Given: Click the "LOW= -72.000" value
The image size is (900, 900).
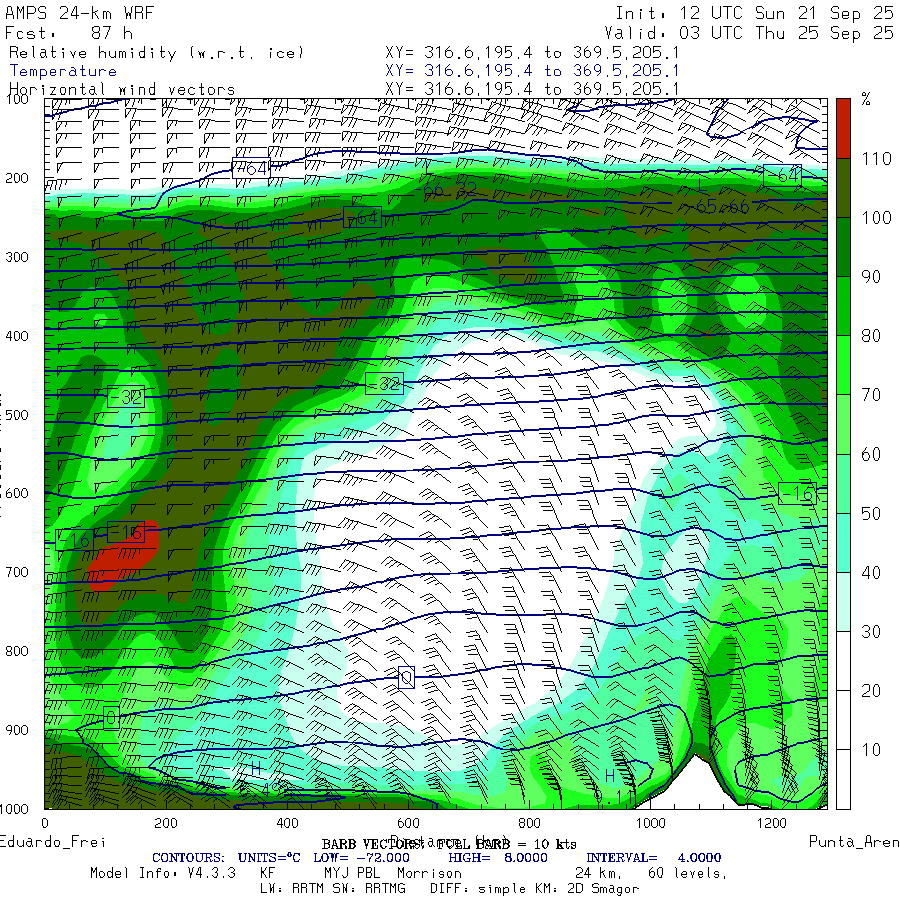Looking at the screenshot, I should (x=361, y=858).
